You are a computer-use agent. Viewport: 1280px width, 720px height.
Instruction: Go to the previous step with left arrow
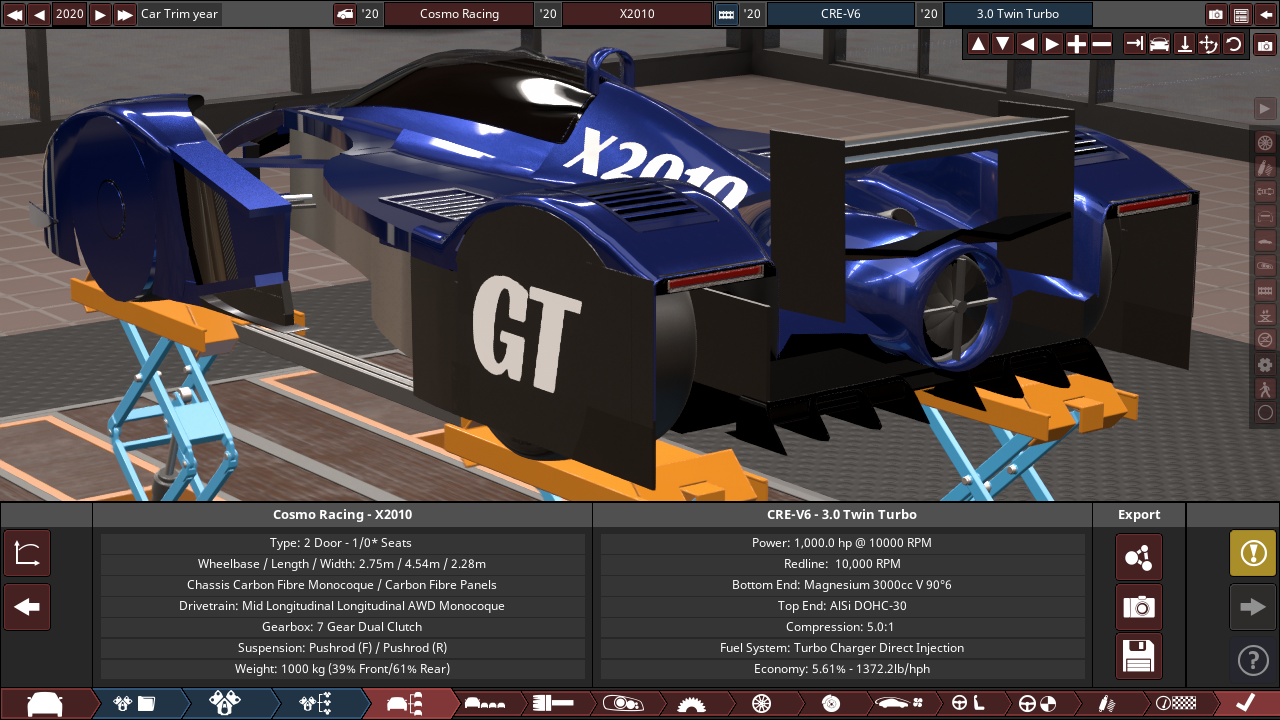27,607
